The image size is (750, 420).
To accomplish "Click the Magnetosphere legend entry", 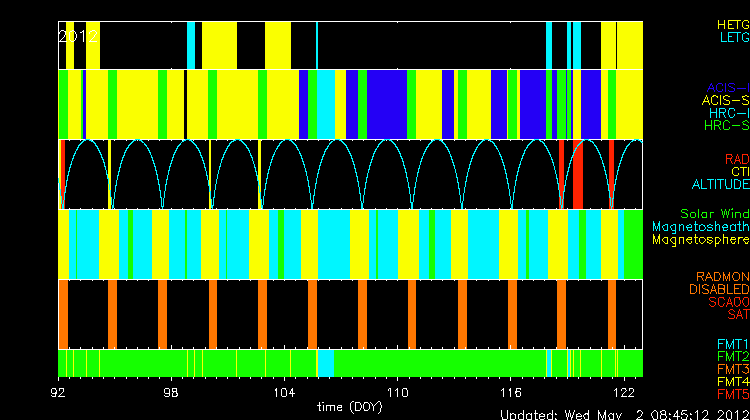I will click(x=700, y=240).
